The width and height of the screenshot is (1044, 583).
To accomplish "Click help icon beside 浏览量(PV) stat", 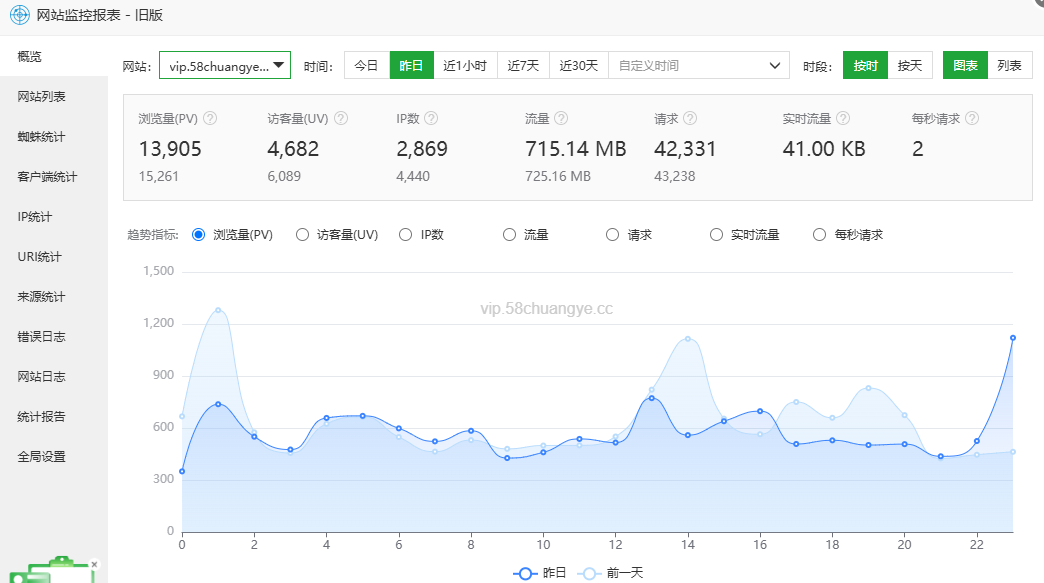I will point(210,118).
